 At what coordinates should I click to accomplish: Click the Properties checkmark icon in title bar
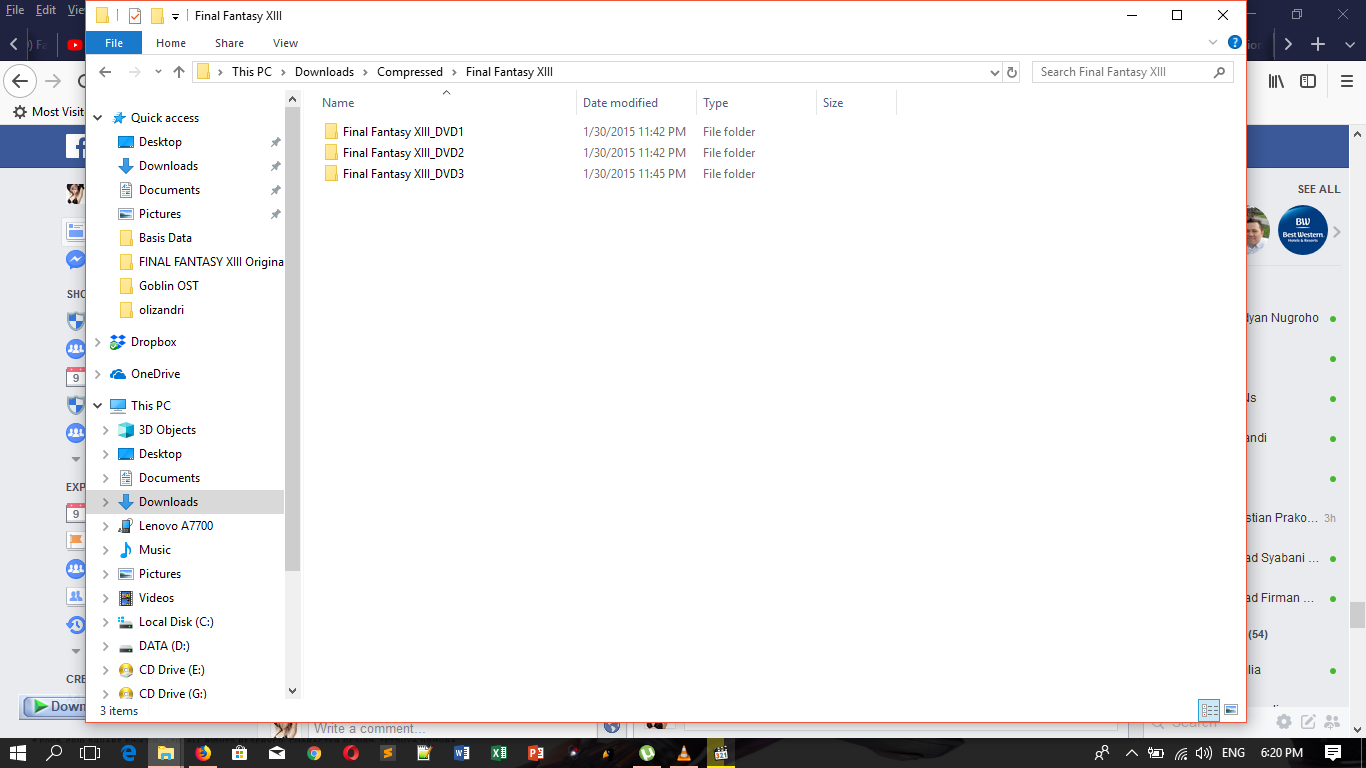click(x=135, y=16)
